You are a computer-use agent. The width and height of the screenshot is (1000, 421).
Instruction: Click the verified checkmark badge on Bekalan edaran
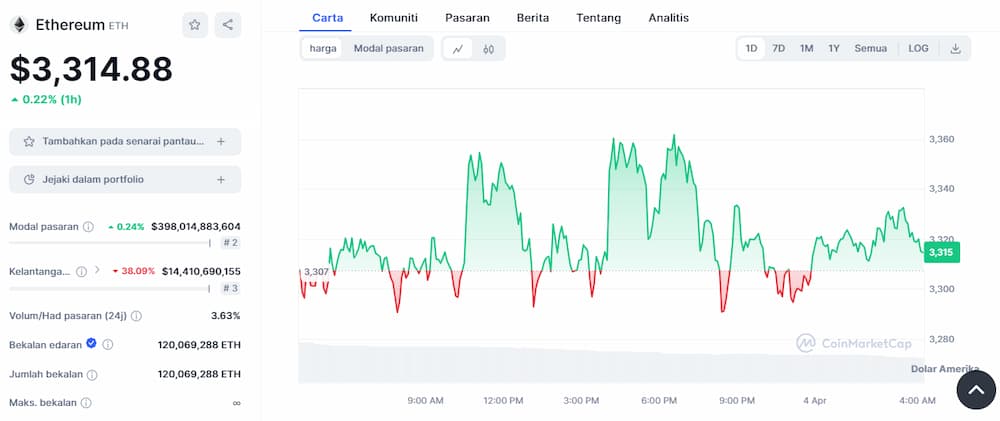coord(91,343)
